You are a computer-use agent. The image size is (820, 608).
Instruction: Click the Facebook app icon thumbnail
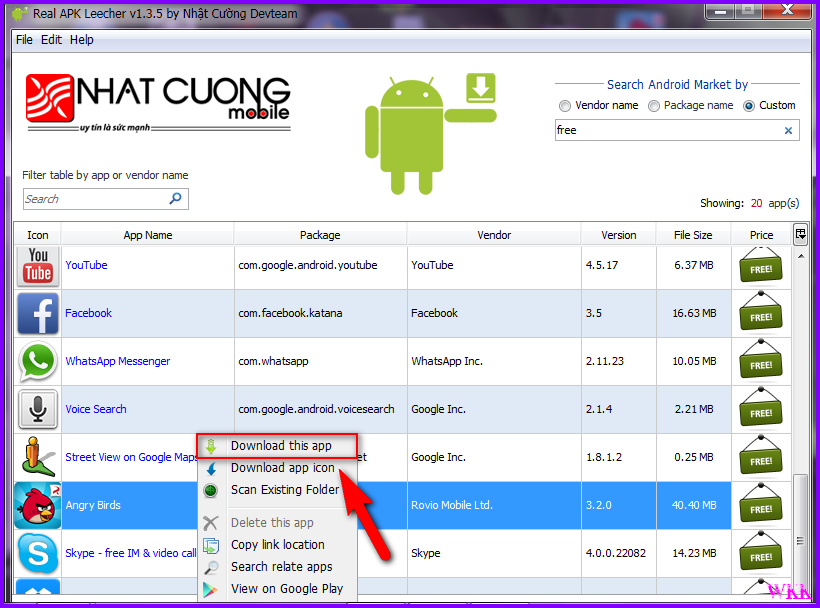[x=38, y=313]
